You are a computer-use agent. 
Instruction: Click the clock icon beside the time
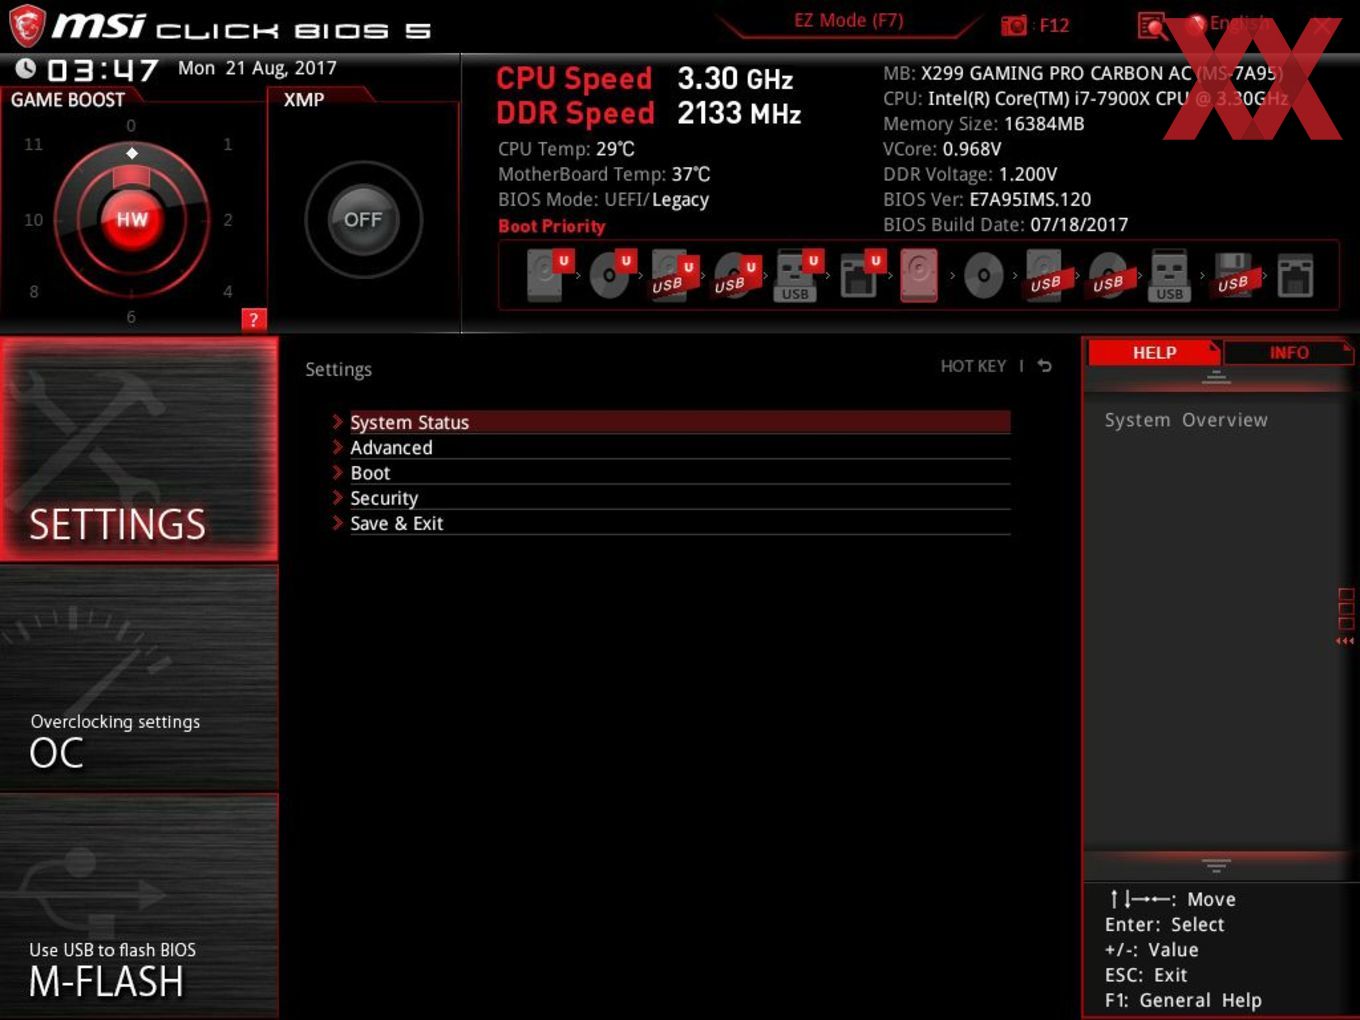click(x=26, y=69)
